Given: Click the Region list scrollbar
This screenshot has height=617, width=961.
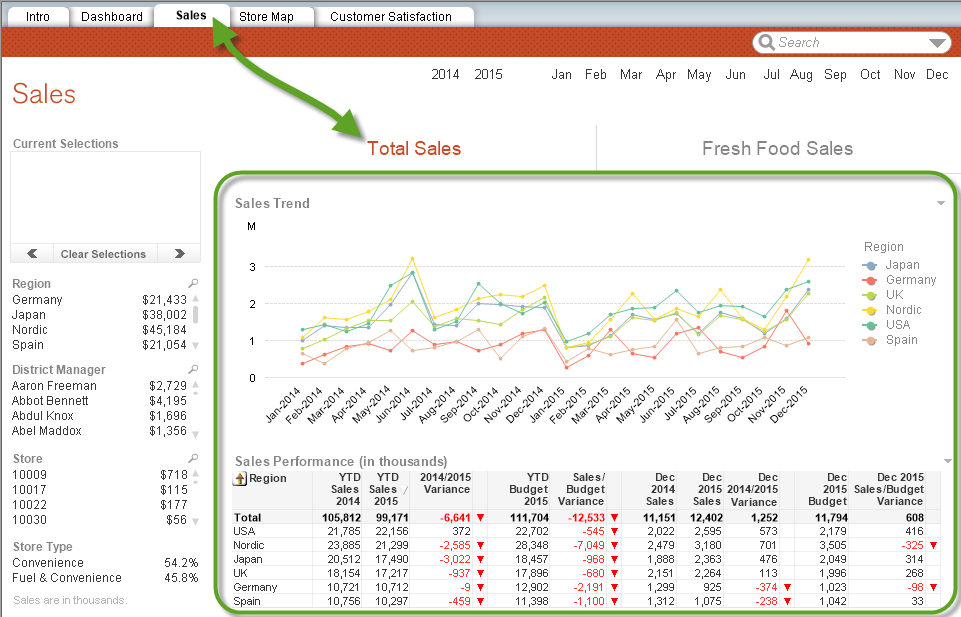Looking at the screenshot, I should tap(196, 314).
